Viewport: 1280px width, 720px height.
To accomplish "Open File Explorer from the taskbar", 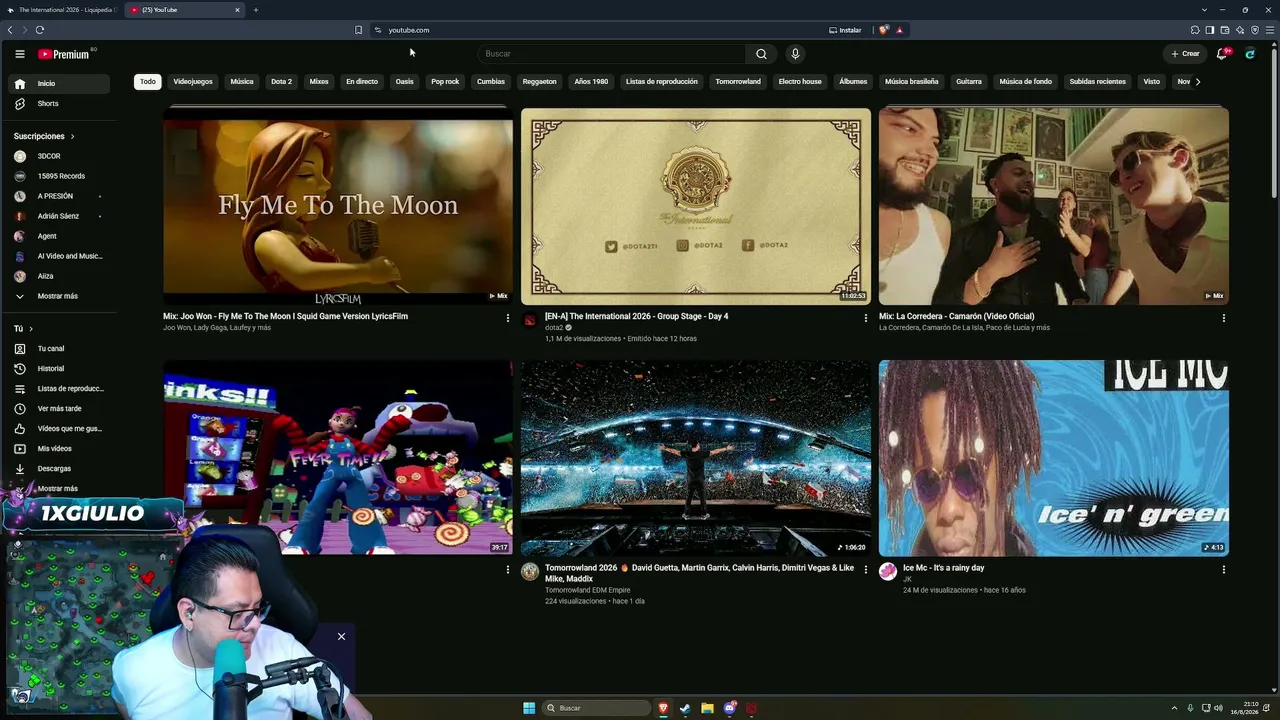I will point(707,708).
